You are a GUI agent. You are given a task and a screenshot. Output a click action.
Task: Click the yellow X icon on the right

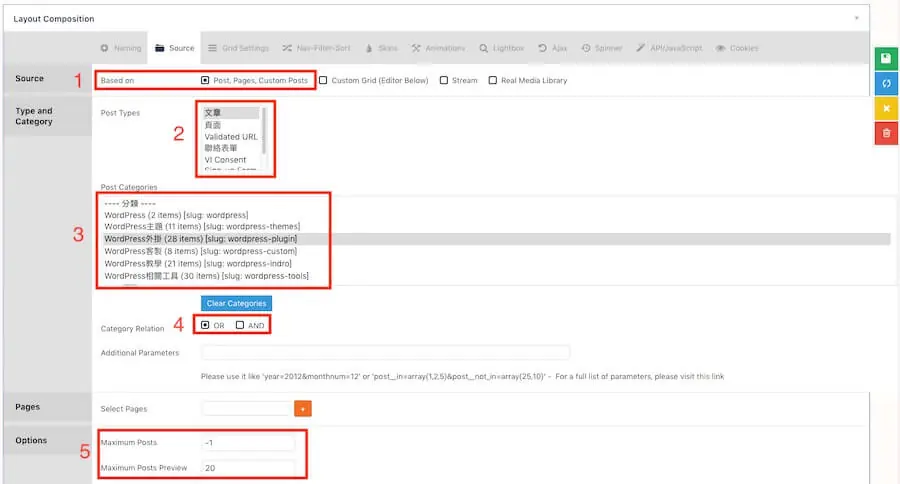point(886,108)
